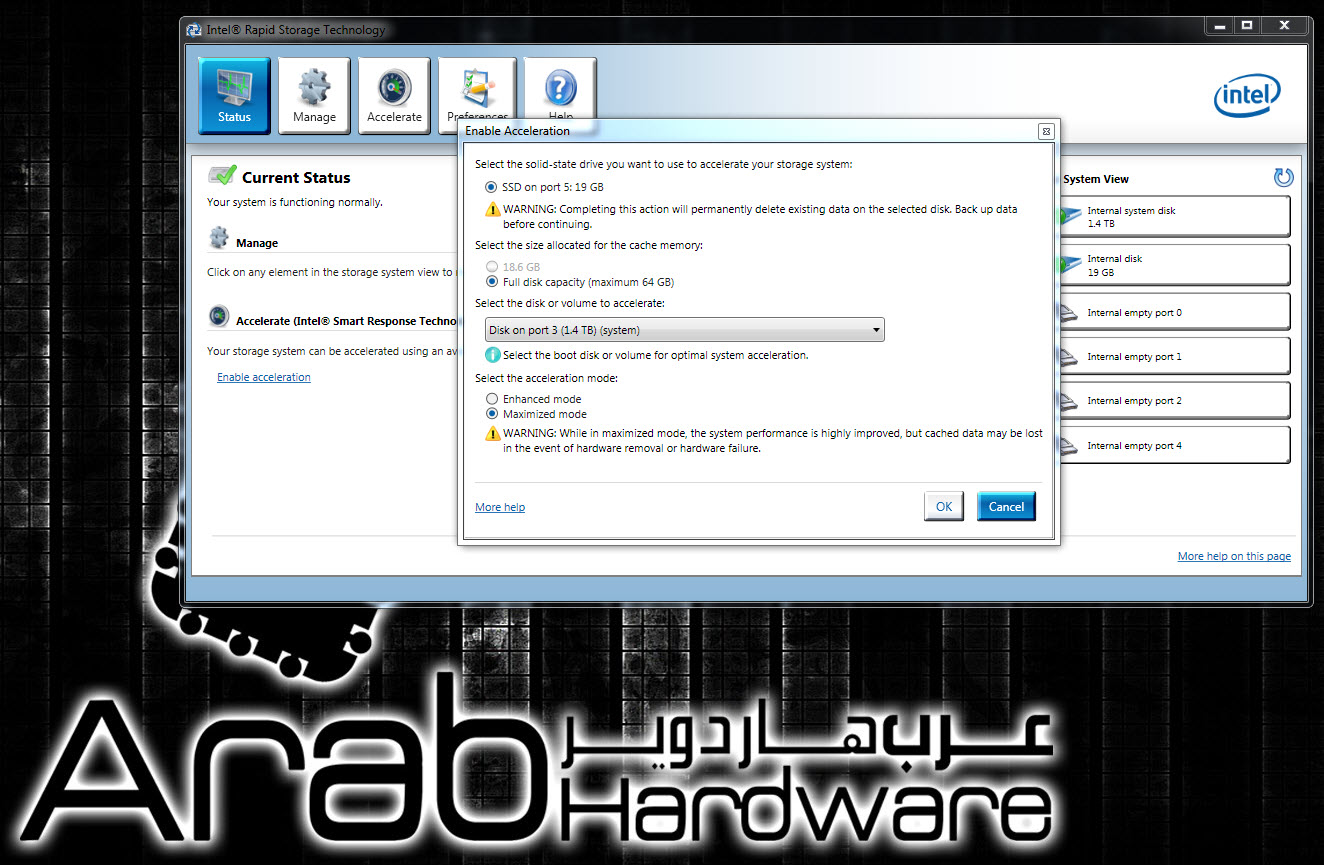Click Enable acceleration link
1324x865 pixels.
pyautogui.click(x=264, y=377)
